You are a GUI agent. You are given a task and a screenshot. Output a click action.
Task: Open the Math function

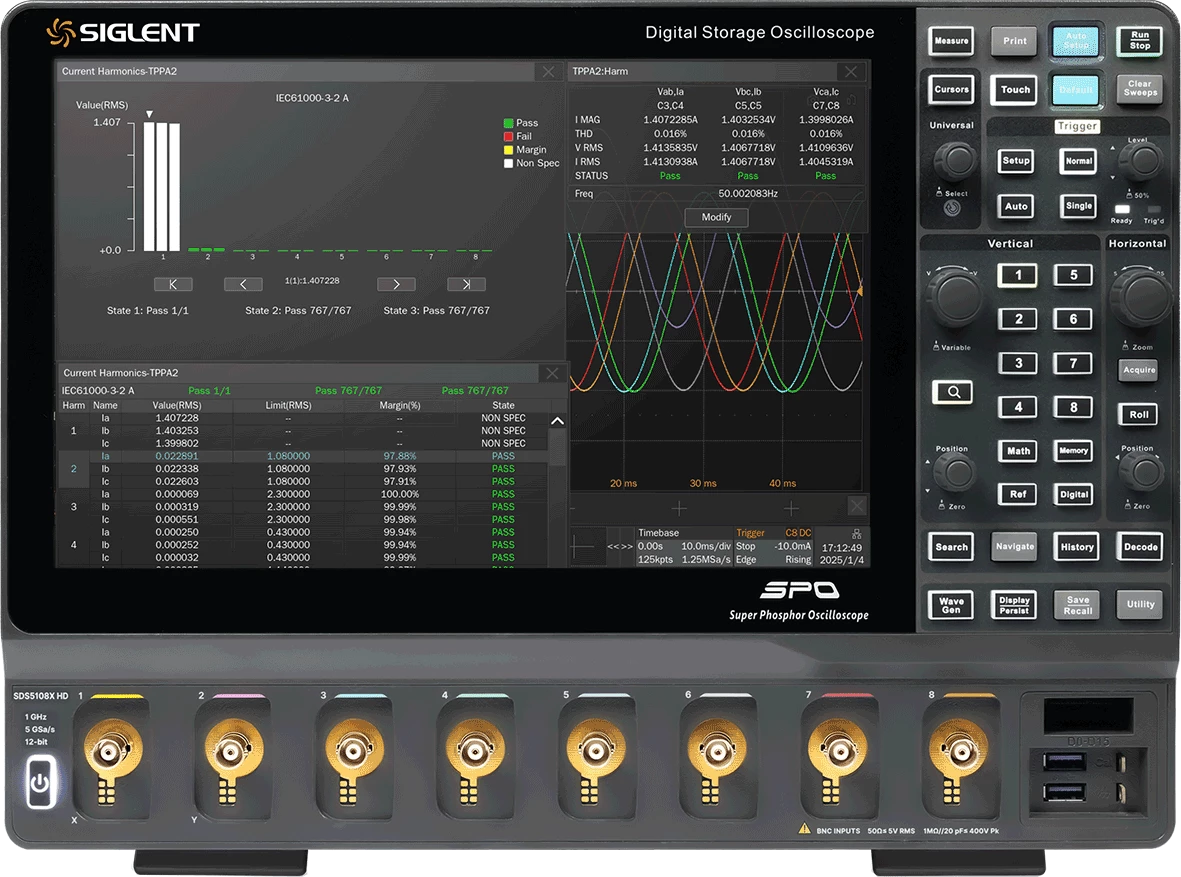(x=1018, y=451)
